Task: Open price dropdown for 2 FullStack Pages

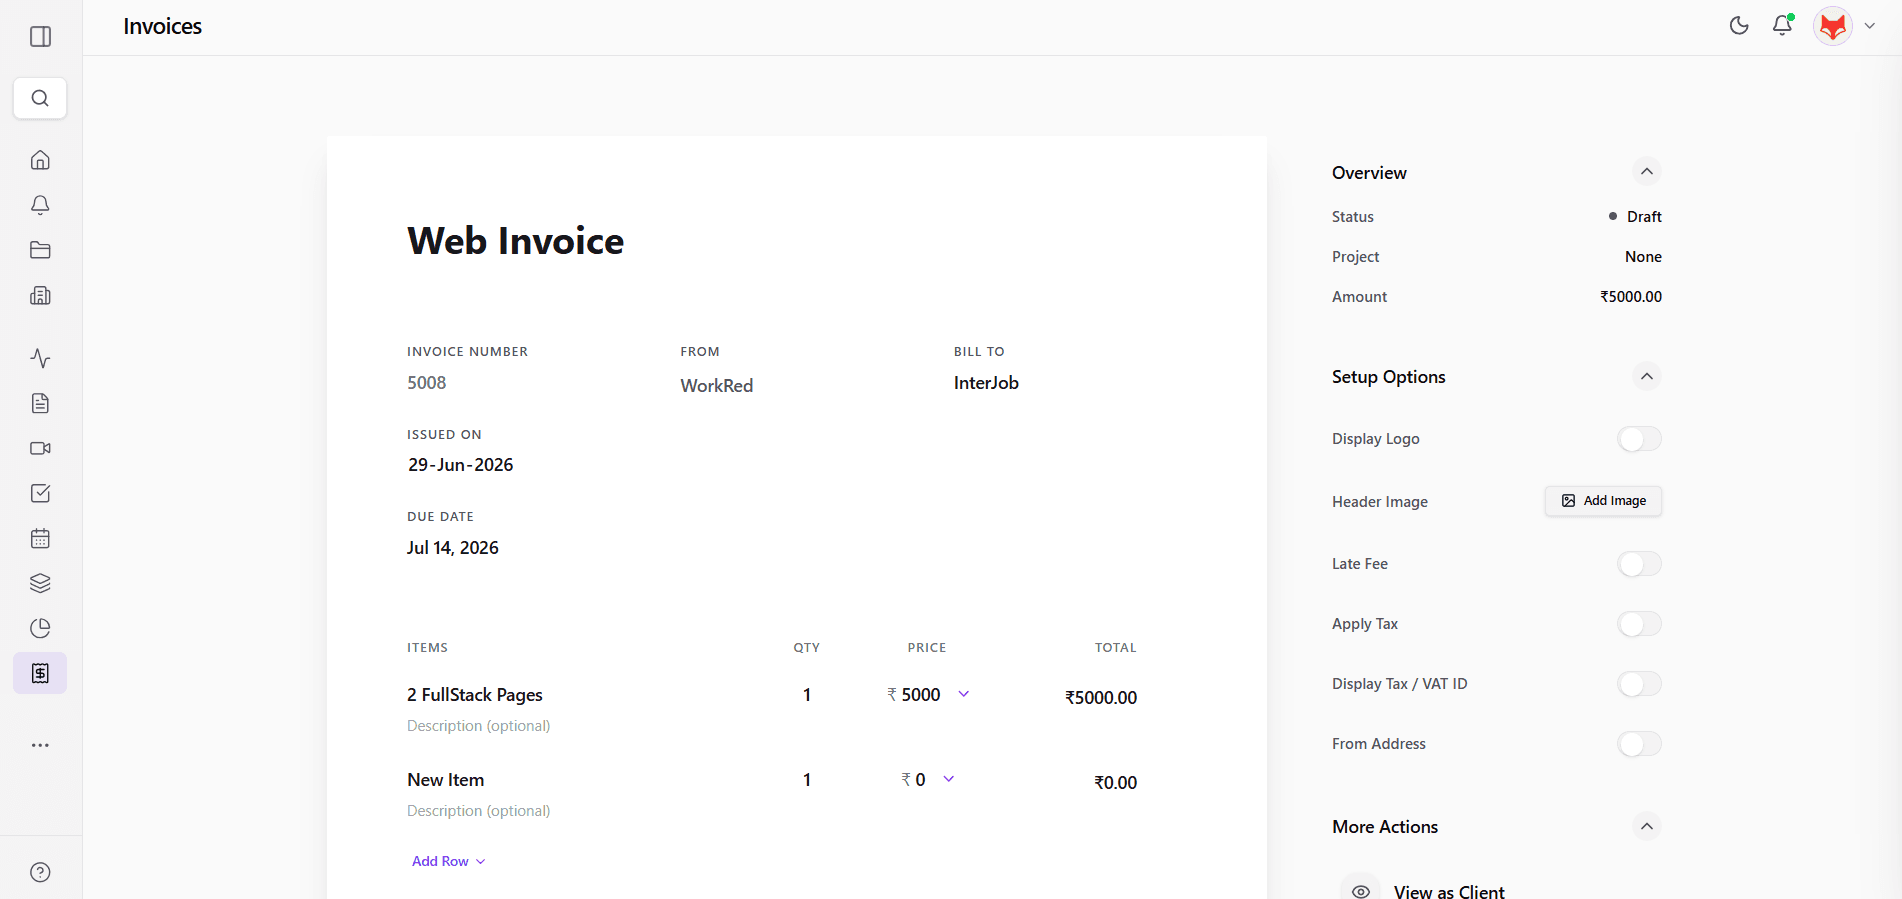Action: coord(964,694)
